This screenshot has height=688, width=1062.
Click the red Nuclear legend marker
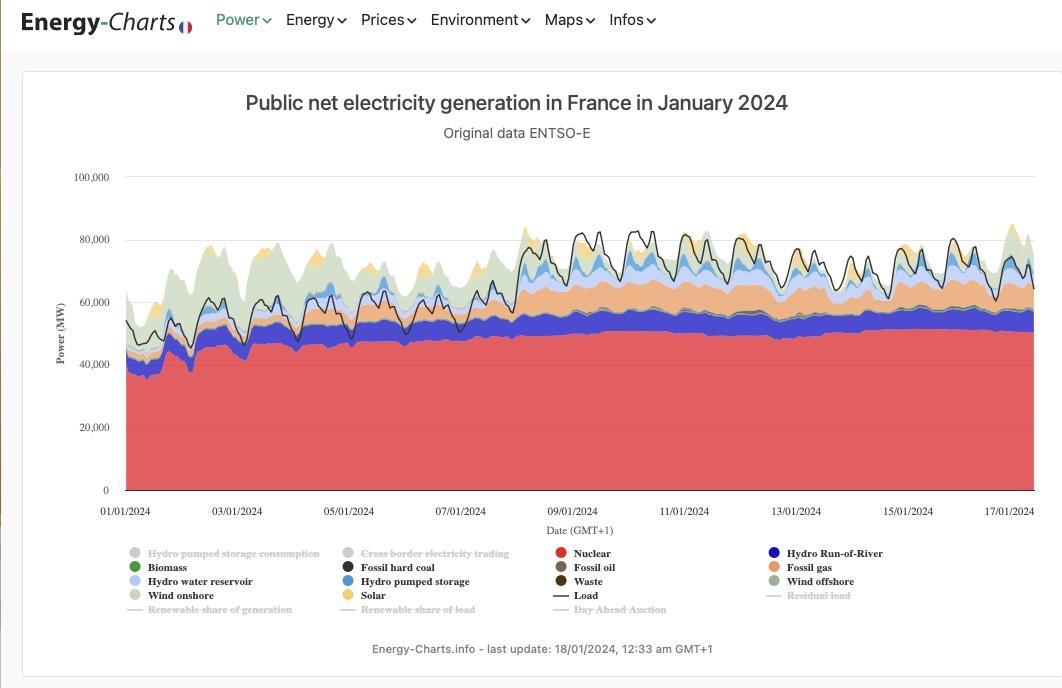coord(561,553)
